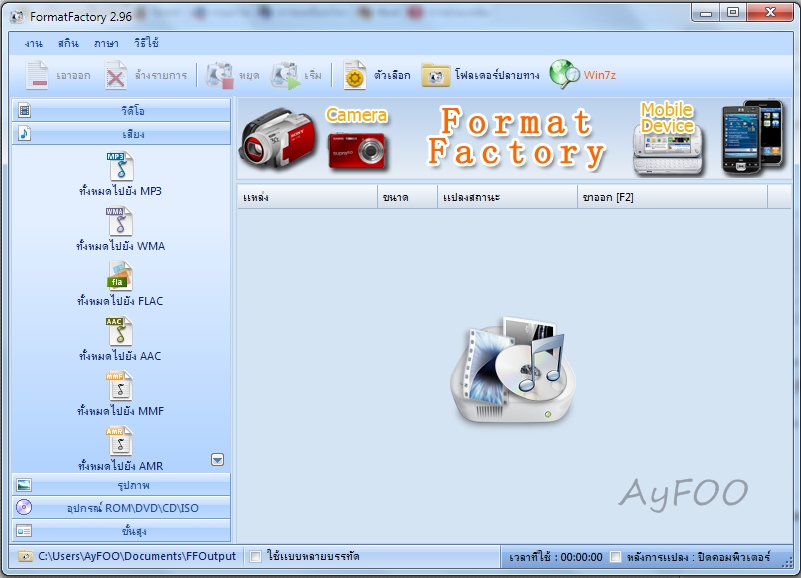Expand the Picture (รูปภาพ) section
The height and width of the screenshot is (578, 801).
pyautogui.click(x=122, y=485)
